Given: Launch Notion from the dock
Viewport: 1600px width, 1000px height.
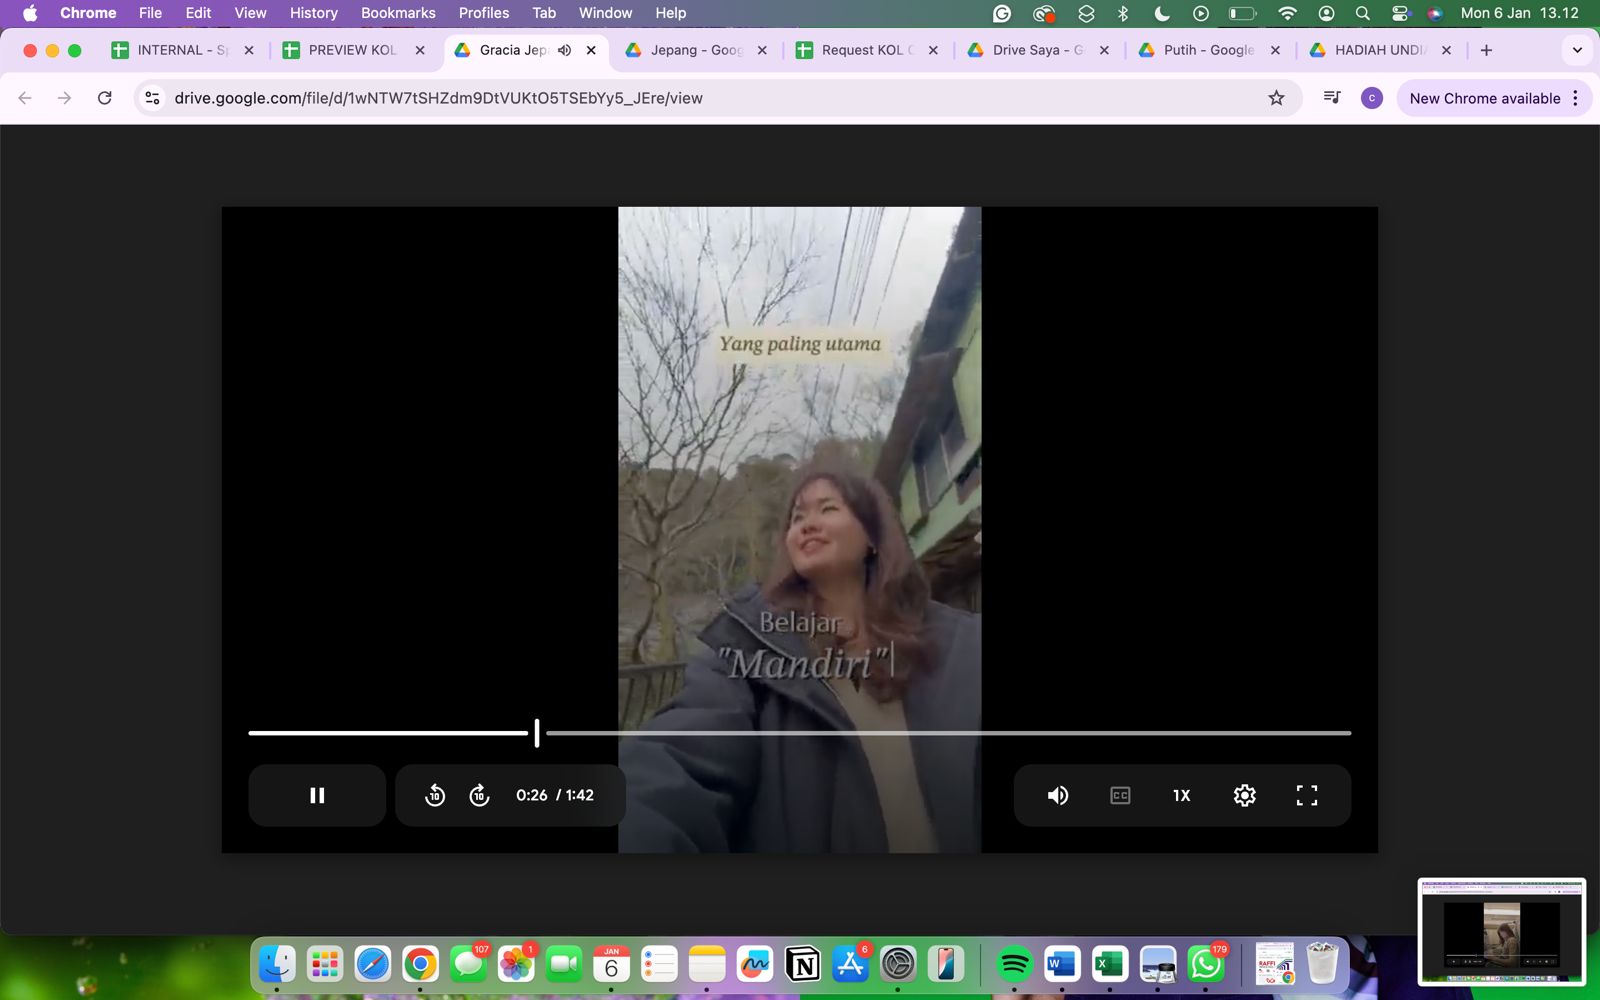Looking at the screenshot, I should coord(802,964).
